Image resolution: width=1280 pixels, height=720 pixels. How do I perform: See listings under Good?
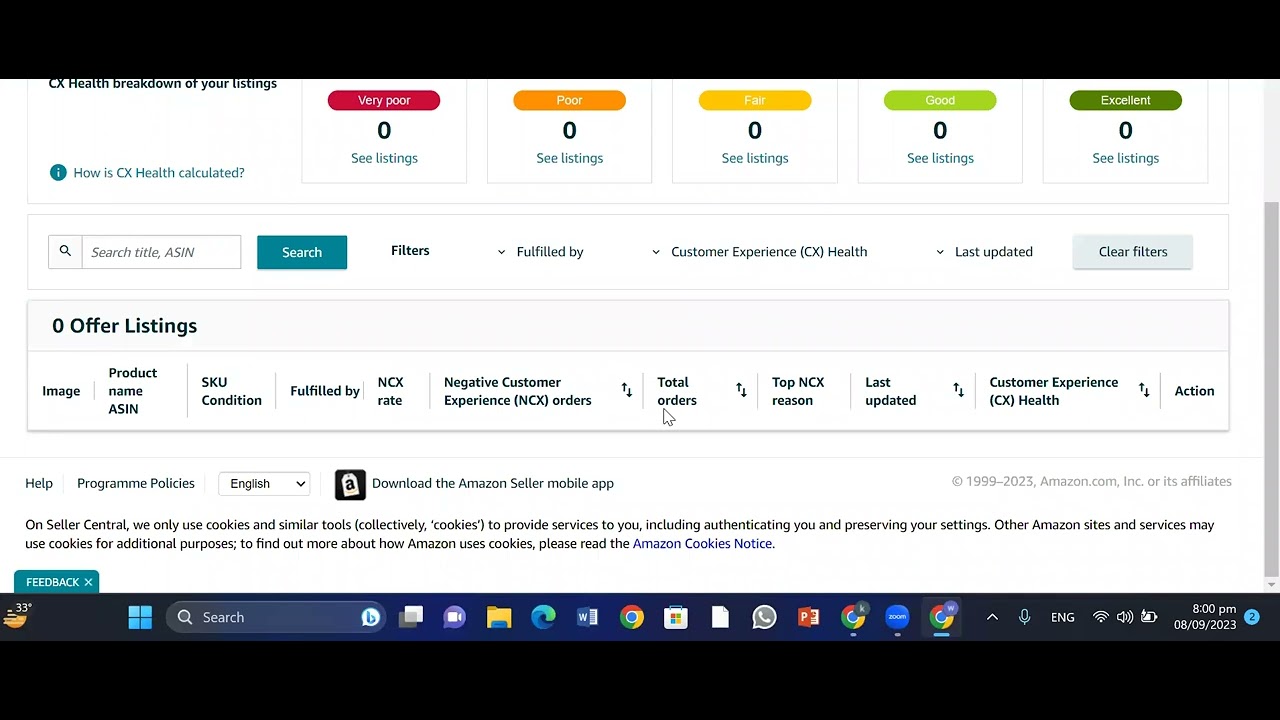[940, 158]
